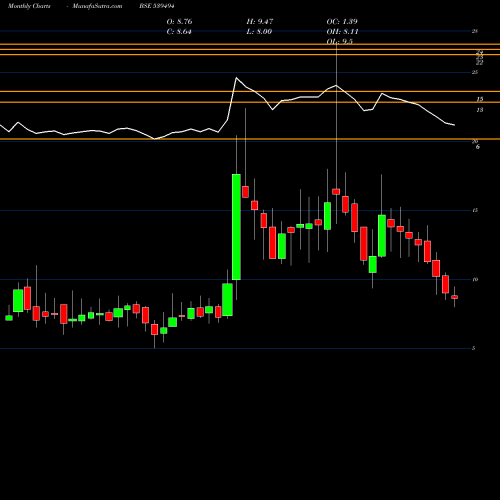The image size is (500, 500).
Task: Open the MunafaSutra.com label
Action: pyautogui.click(x=97, y=6)
